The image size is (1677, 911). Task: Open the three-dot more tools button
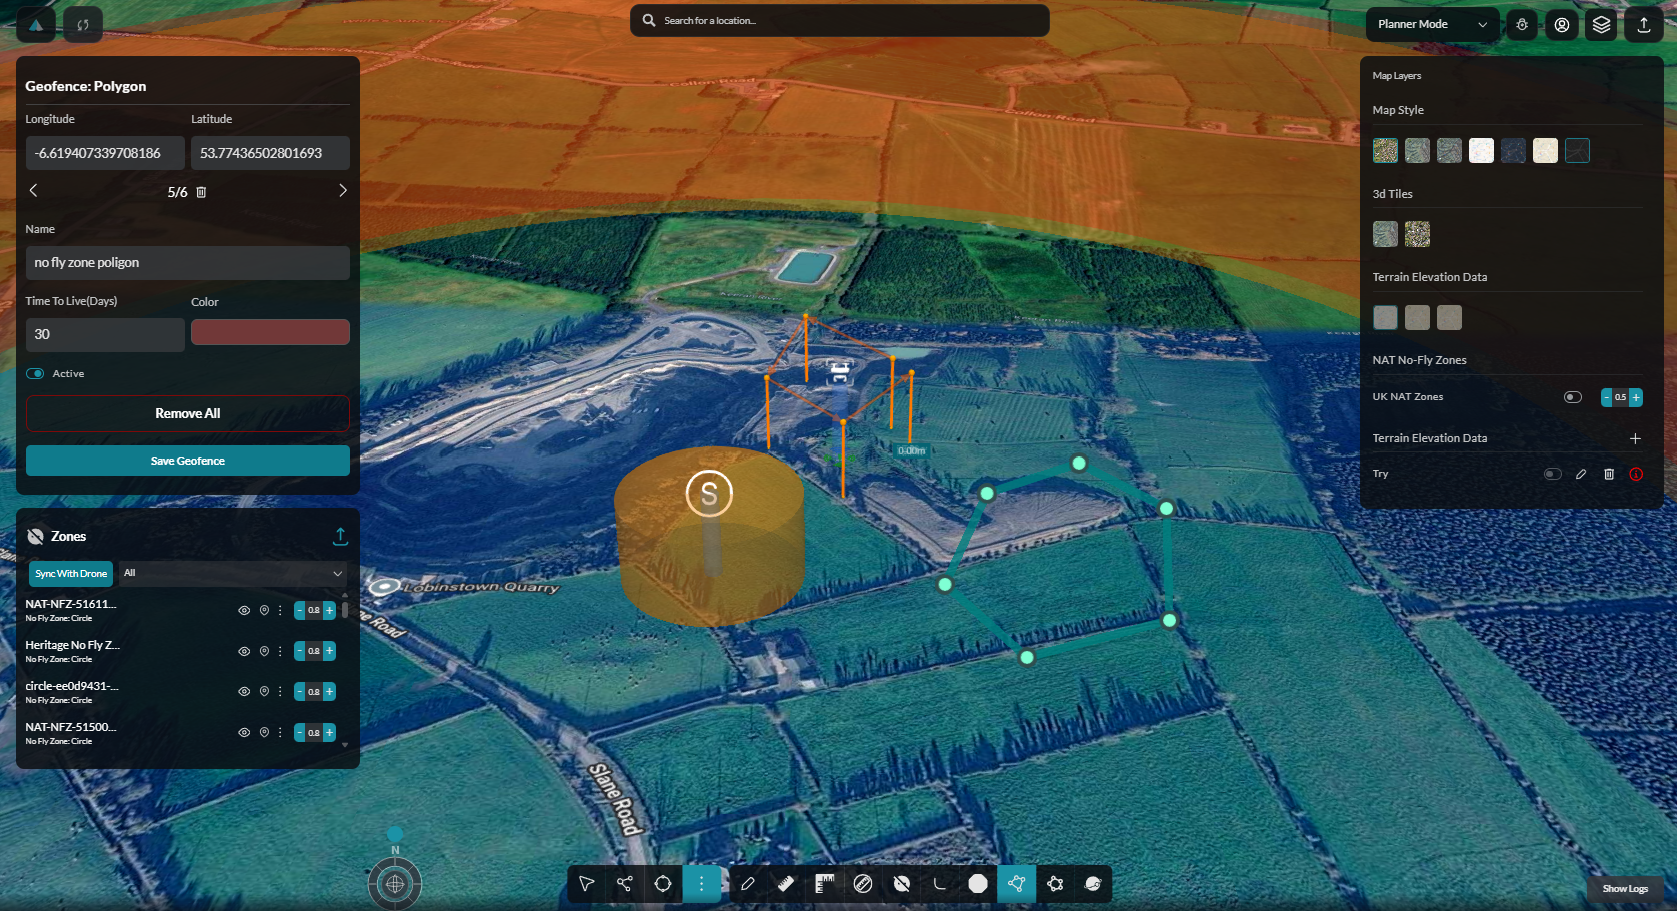tap(702, 884)
